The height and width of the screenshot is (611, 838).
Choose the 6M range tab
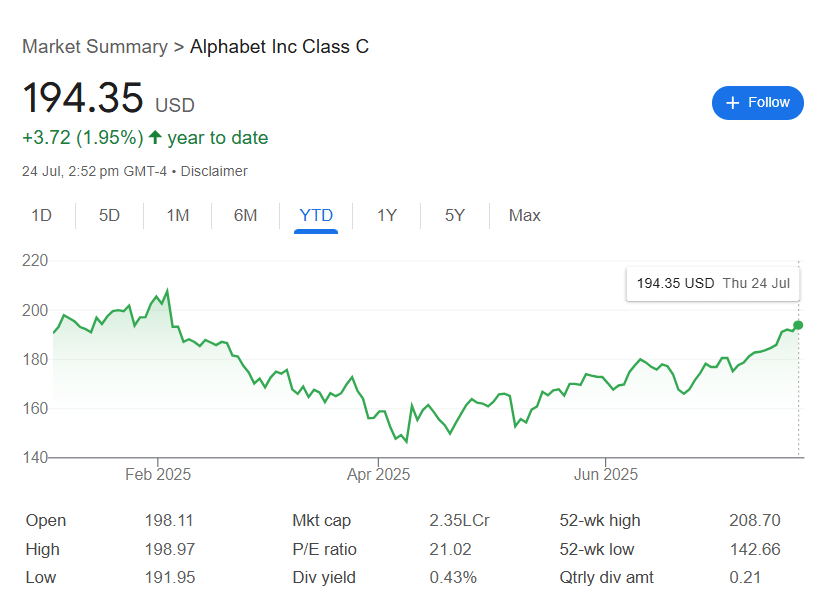click(x=245, y=215)
